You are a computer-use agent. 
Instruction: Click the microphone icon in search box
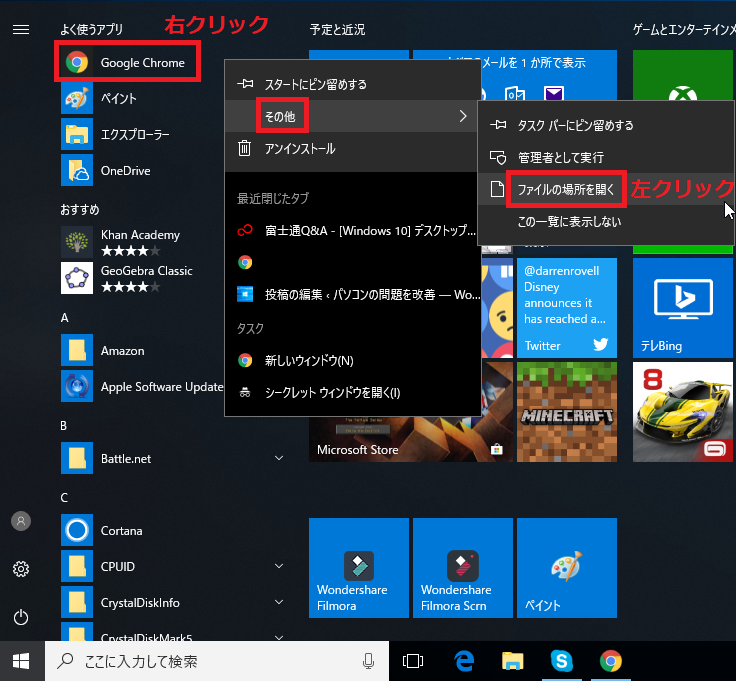point(368,661)
